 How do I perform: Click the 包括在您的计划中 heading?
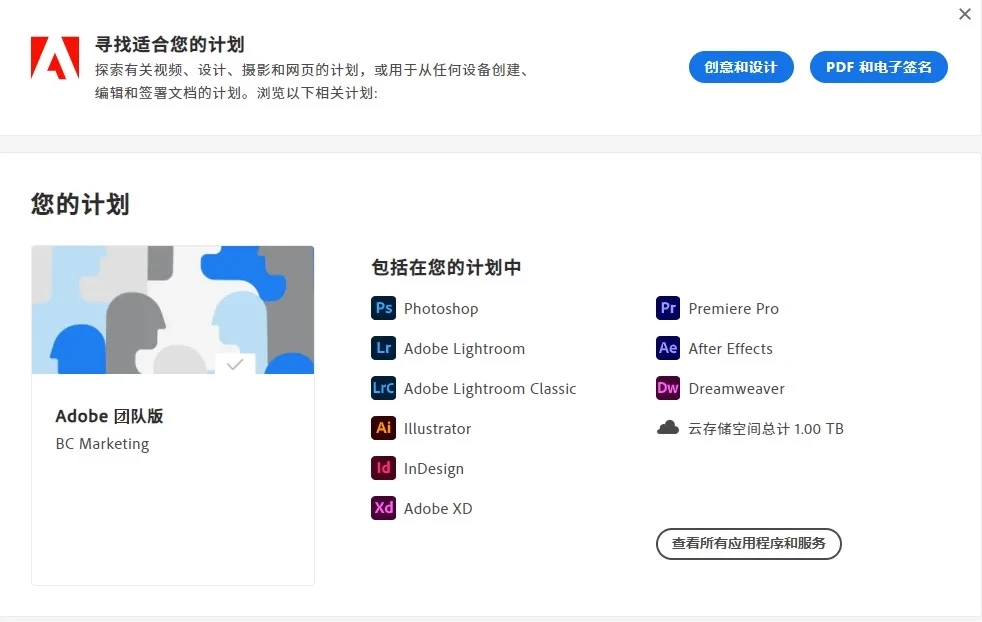pyautogui.click(x=447, y=267)
